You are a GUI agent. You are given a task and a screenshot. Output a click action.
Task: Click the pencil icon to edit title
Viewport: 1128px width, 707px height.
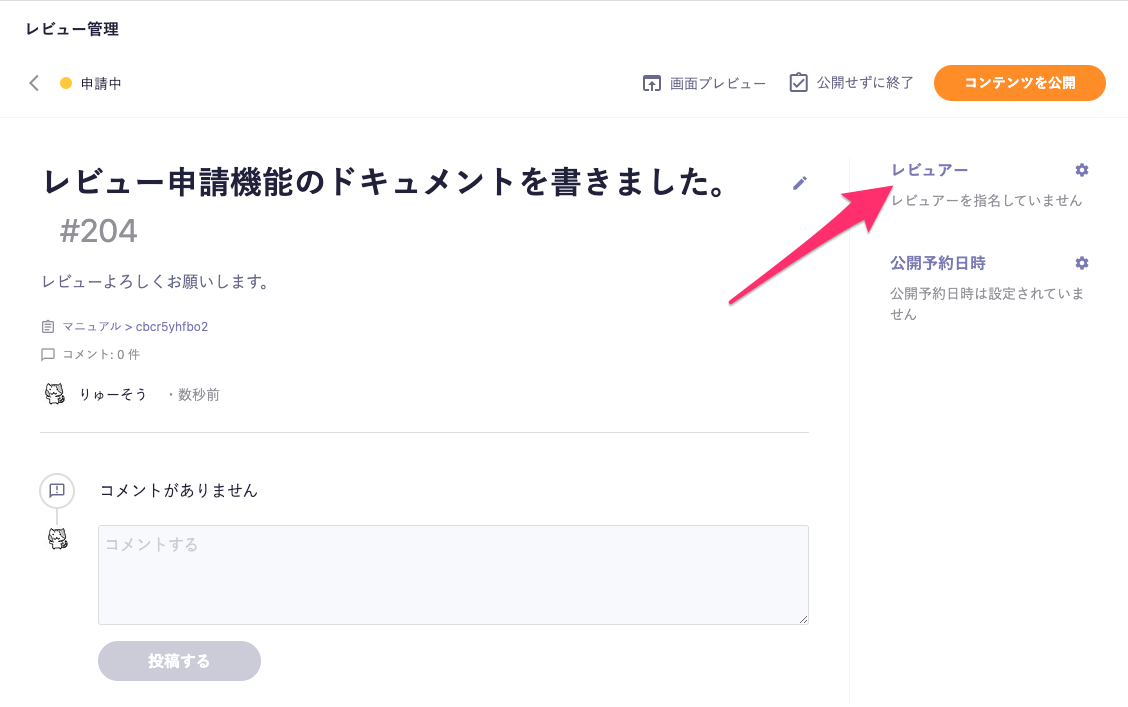[x=799, y=183]
